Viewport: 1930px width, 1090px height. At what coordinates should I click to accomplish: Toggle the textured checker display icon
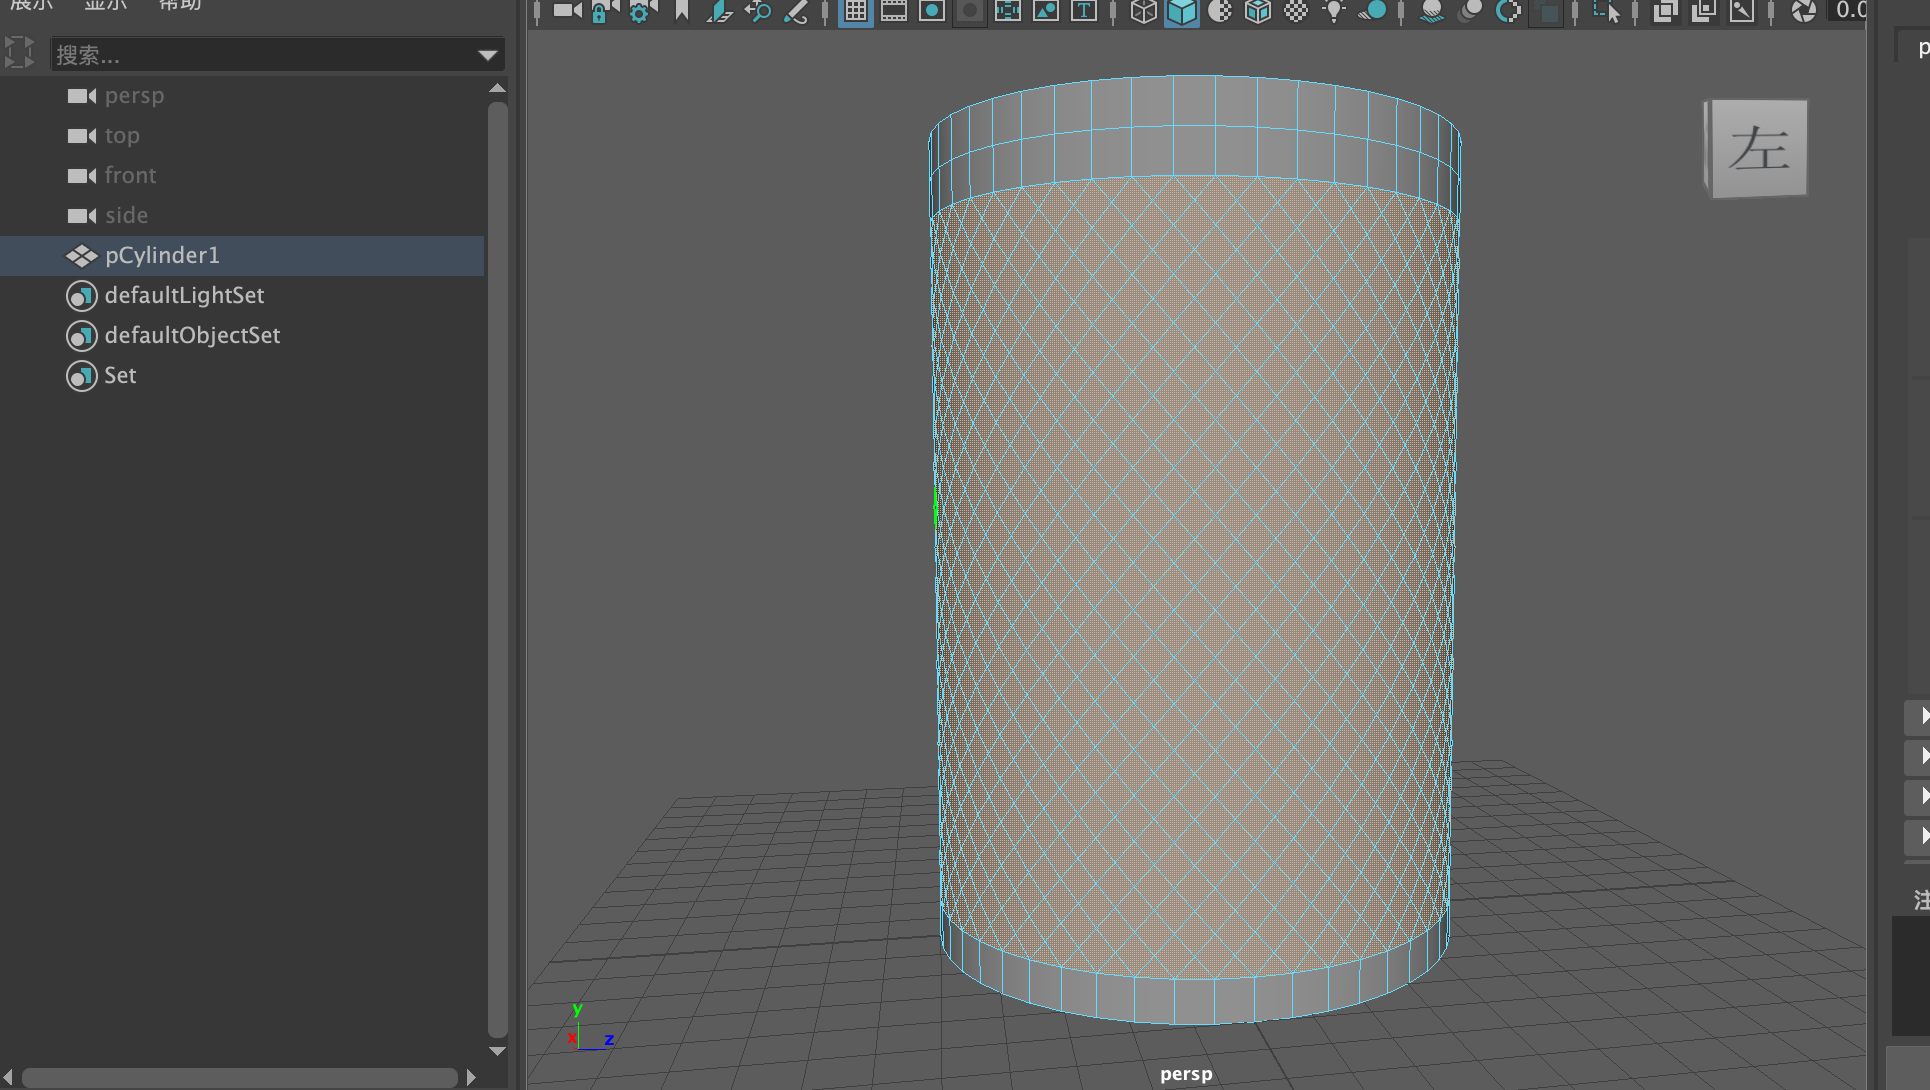(1296, 11)
